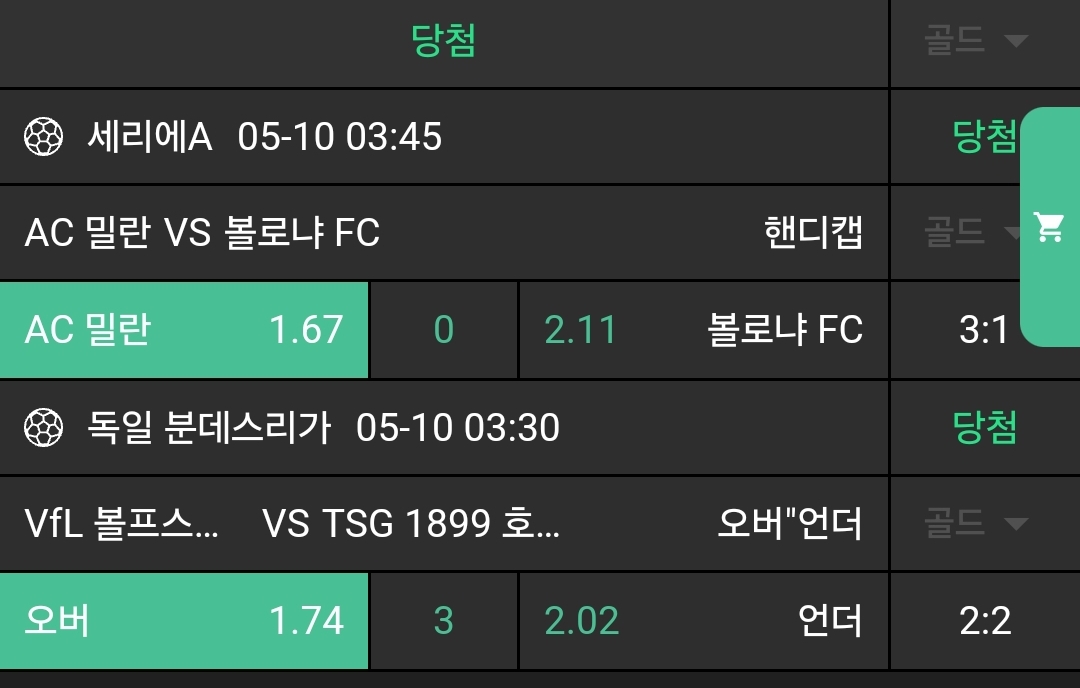Click the handicap value 0 cell
Image resolution: width=1080 pixels, height=688 pixels.
(444, 329)
